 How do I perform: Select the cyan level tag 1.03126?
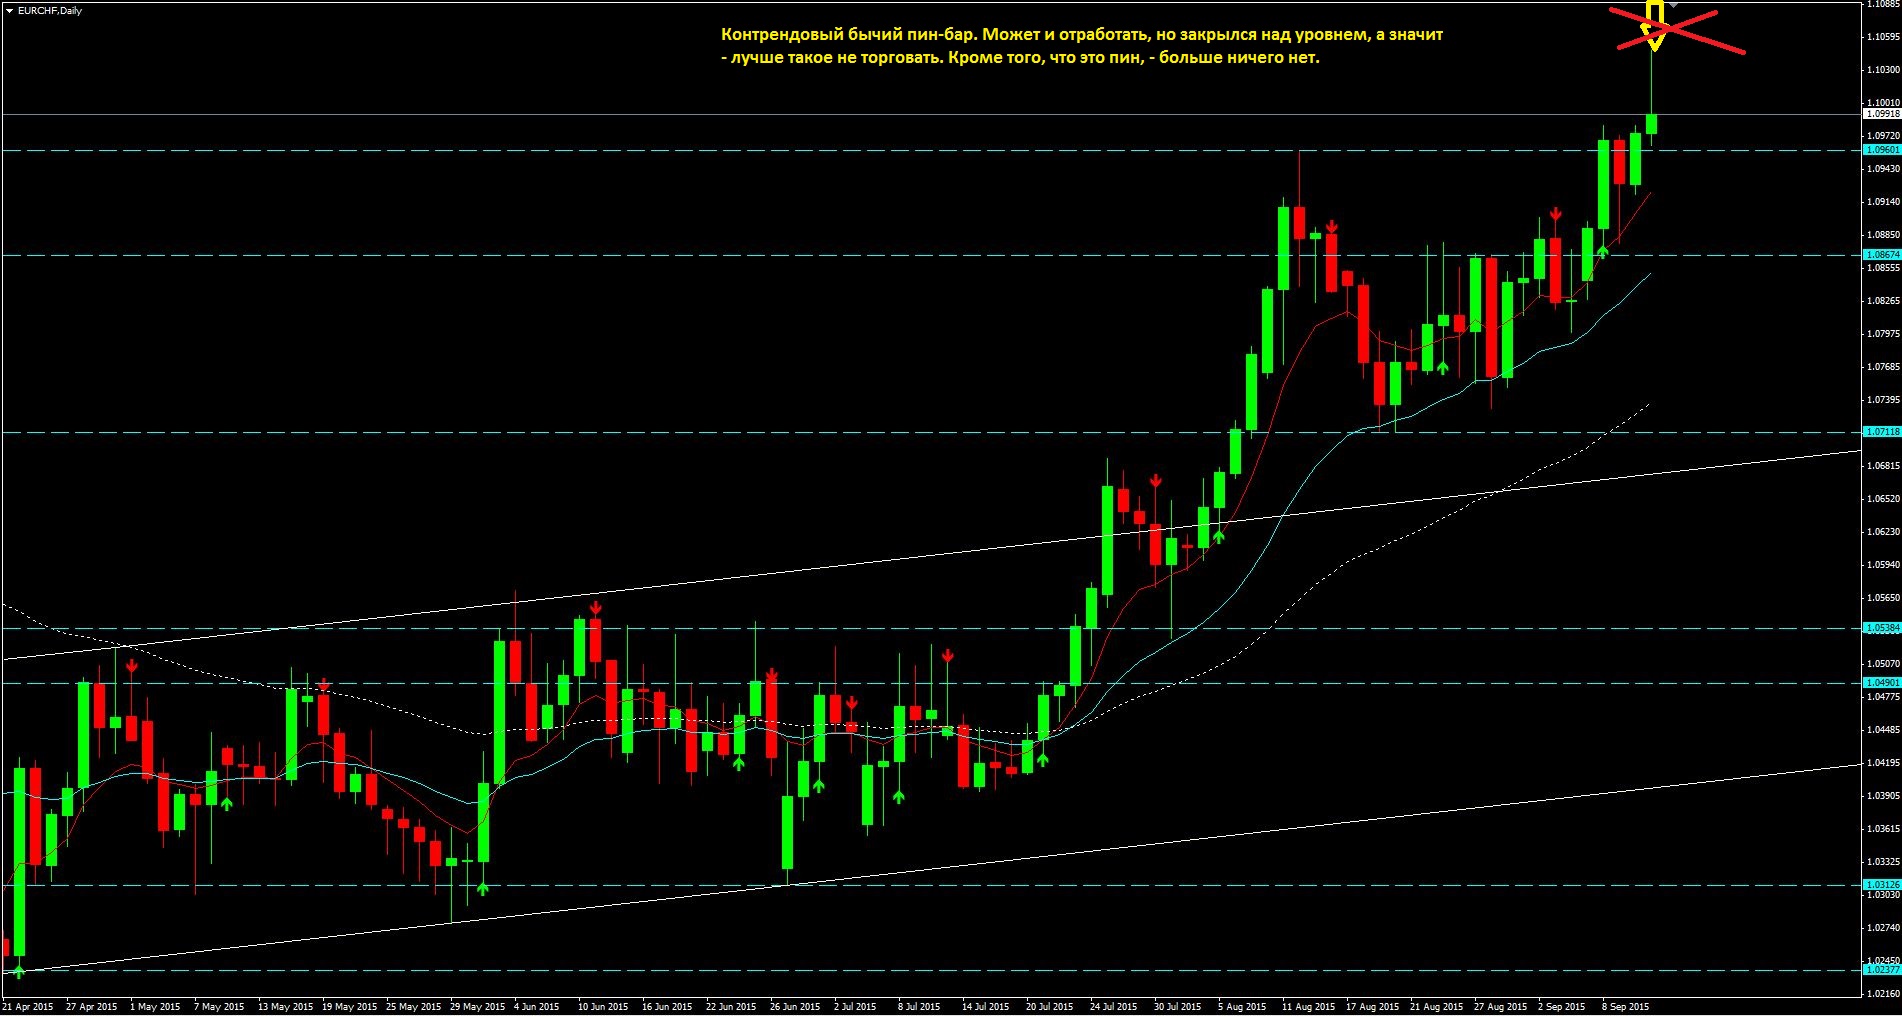[x=1882, y=885]
